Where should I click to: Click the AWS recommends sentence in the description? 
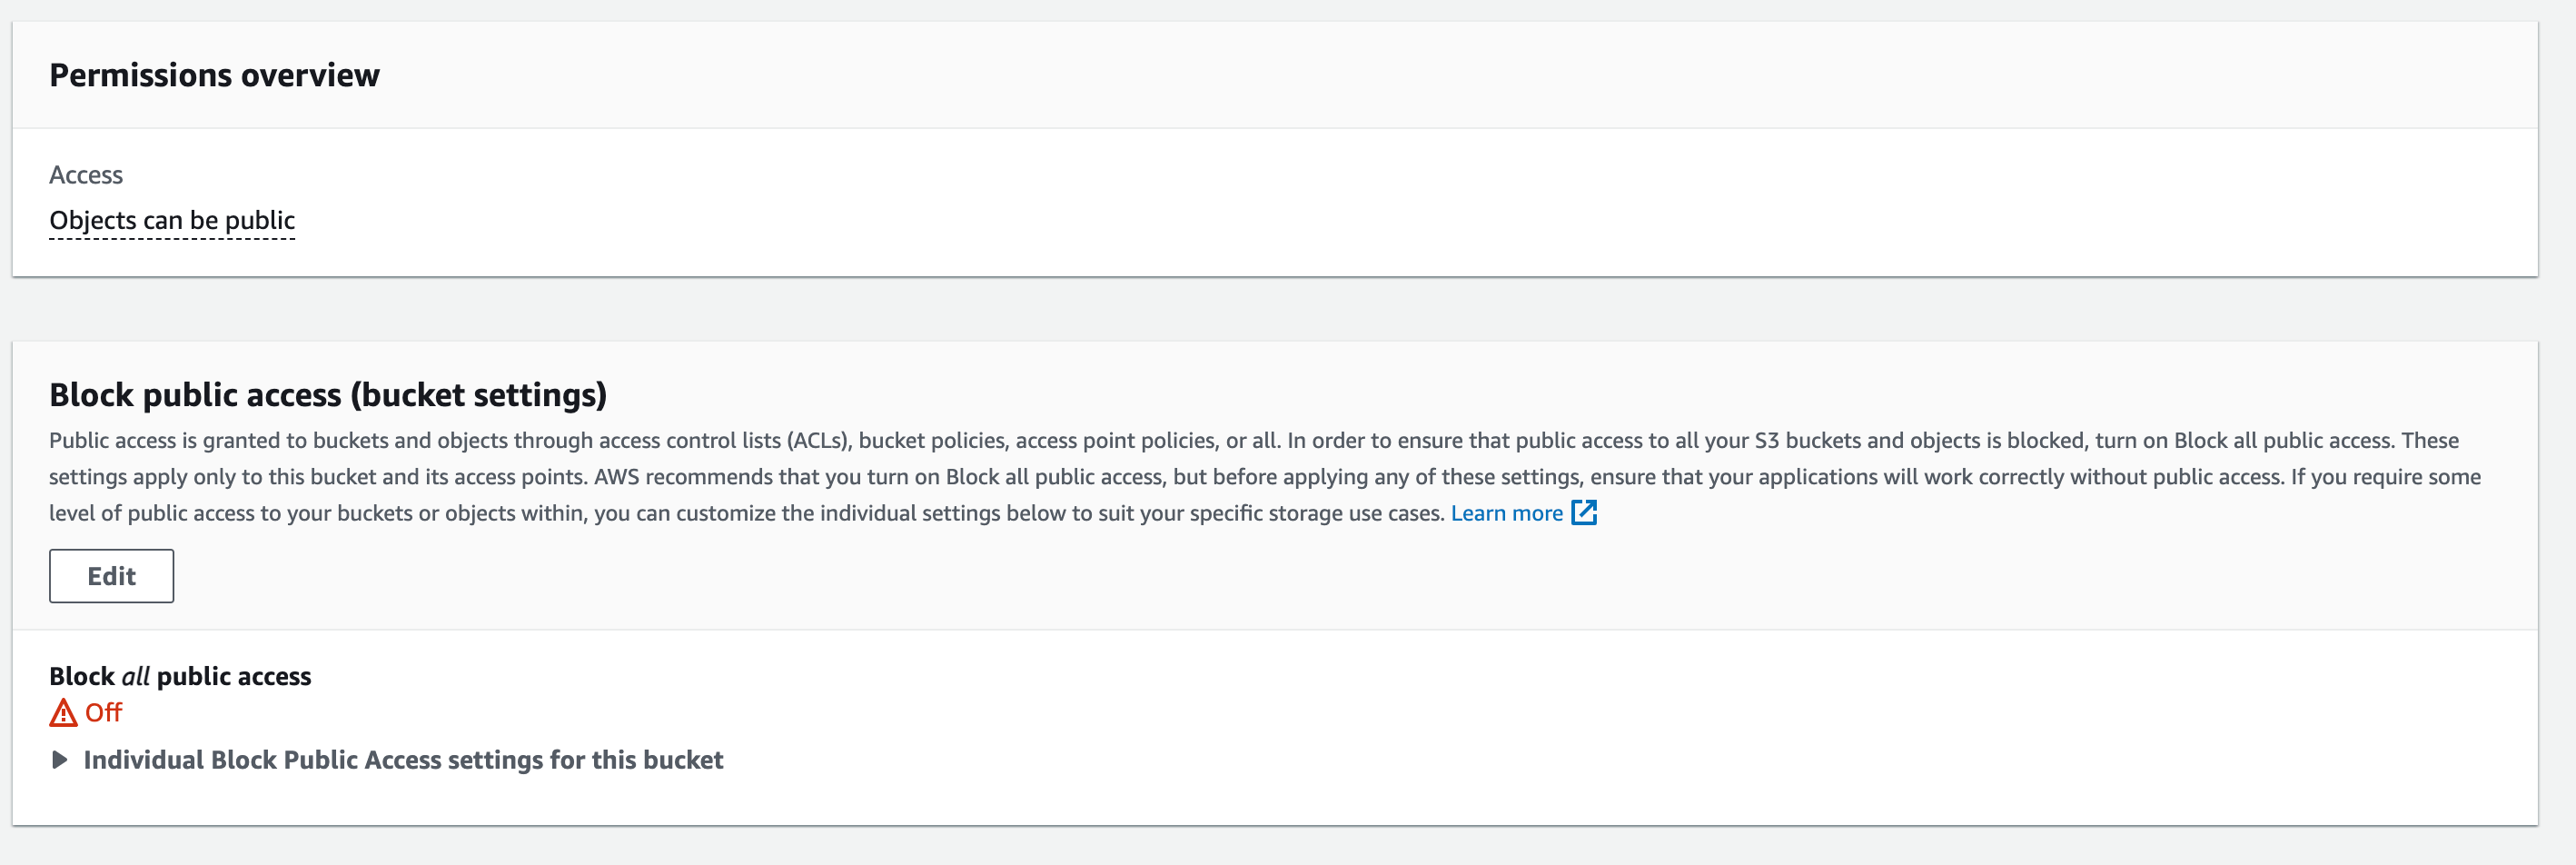click(x=880, y=477)
